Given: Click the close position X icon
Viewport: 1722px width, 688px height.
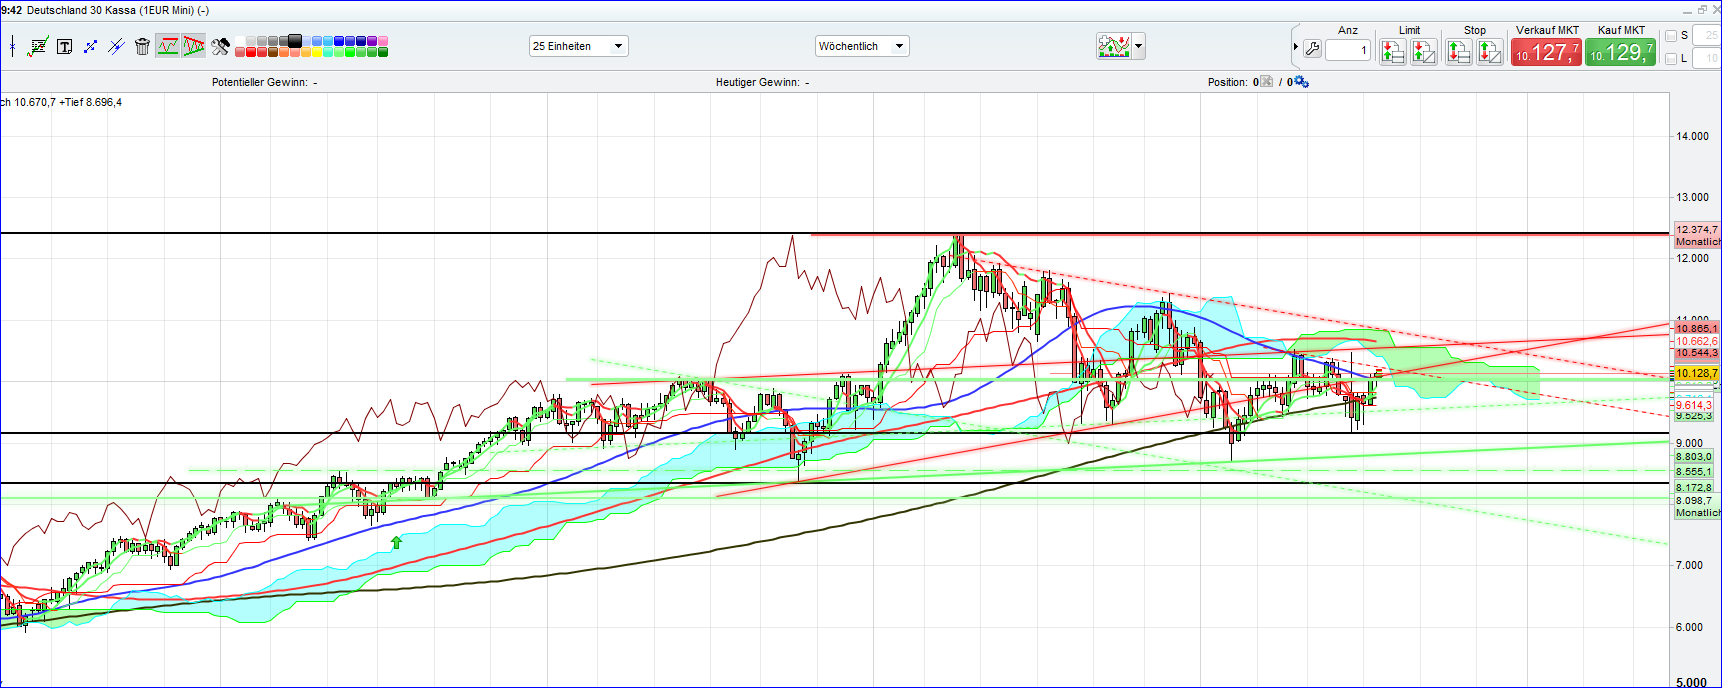Looking at the screenshot, I should coord(1266,82).
